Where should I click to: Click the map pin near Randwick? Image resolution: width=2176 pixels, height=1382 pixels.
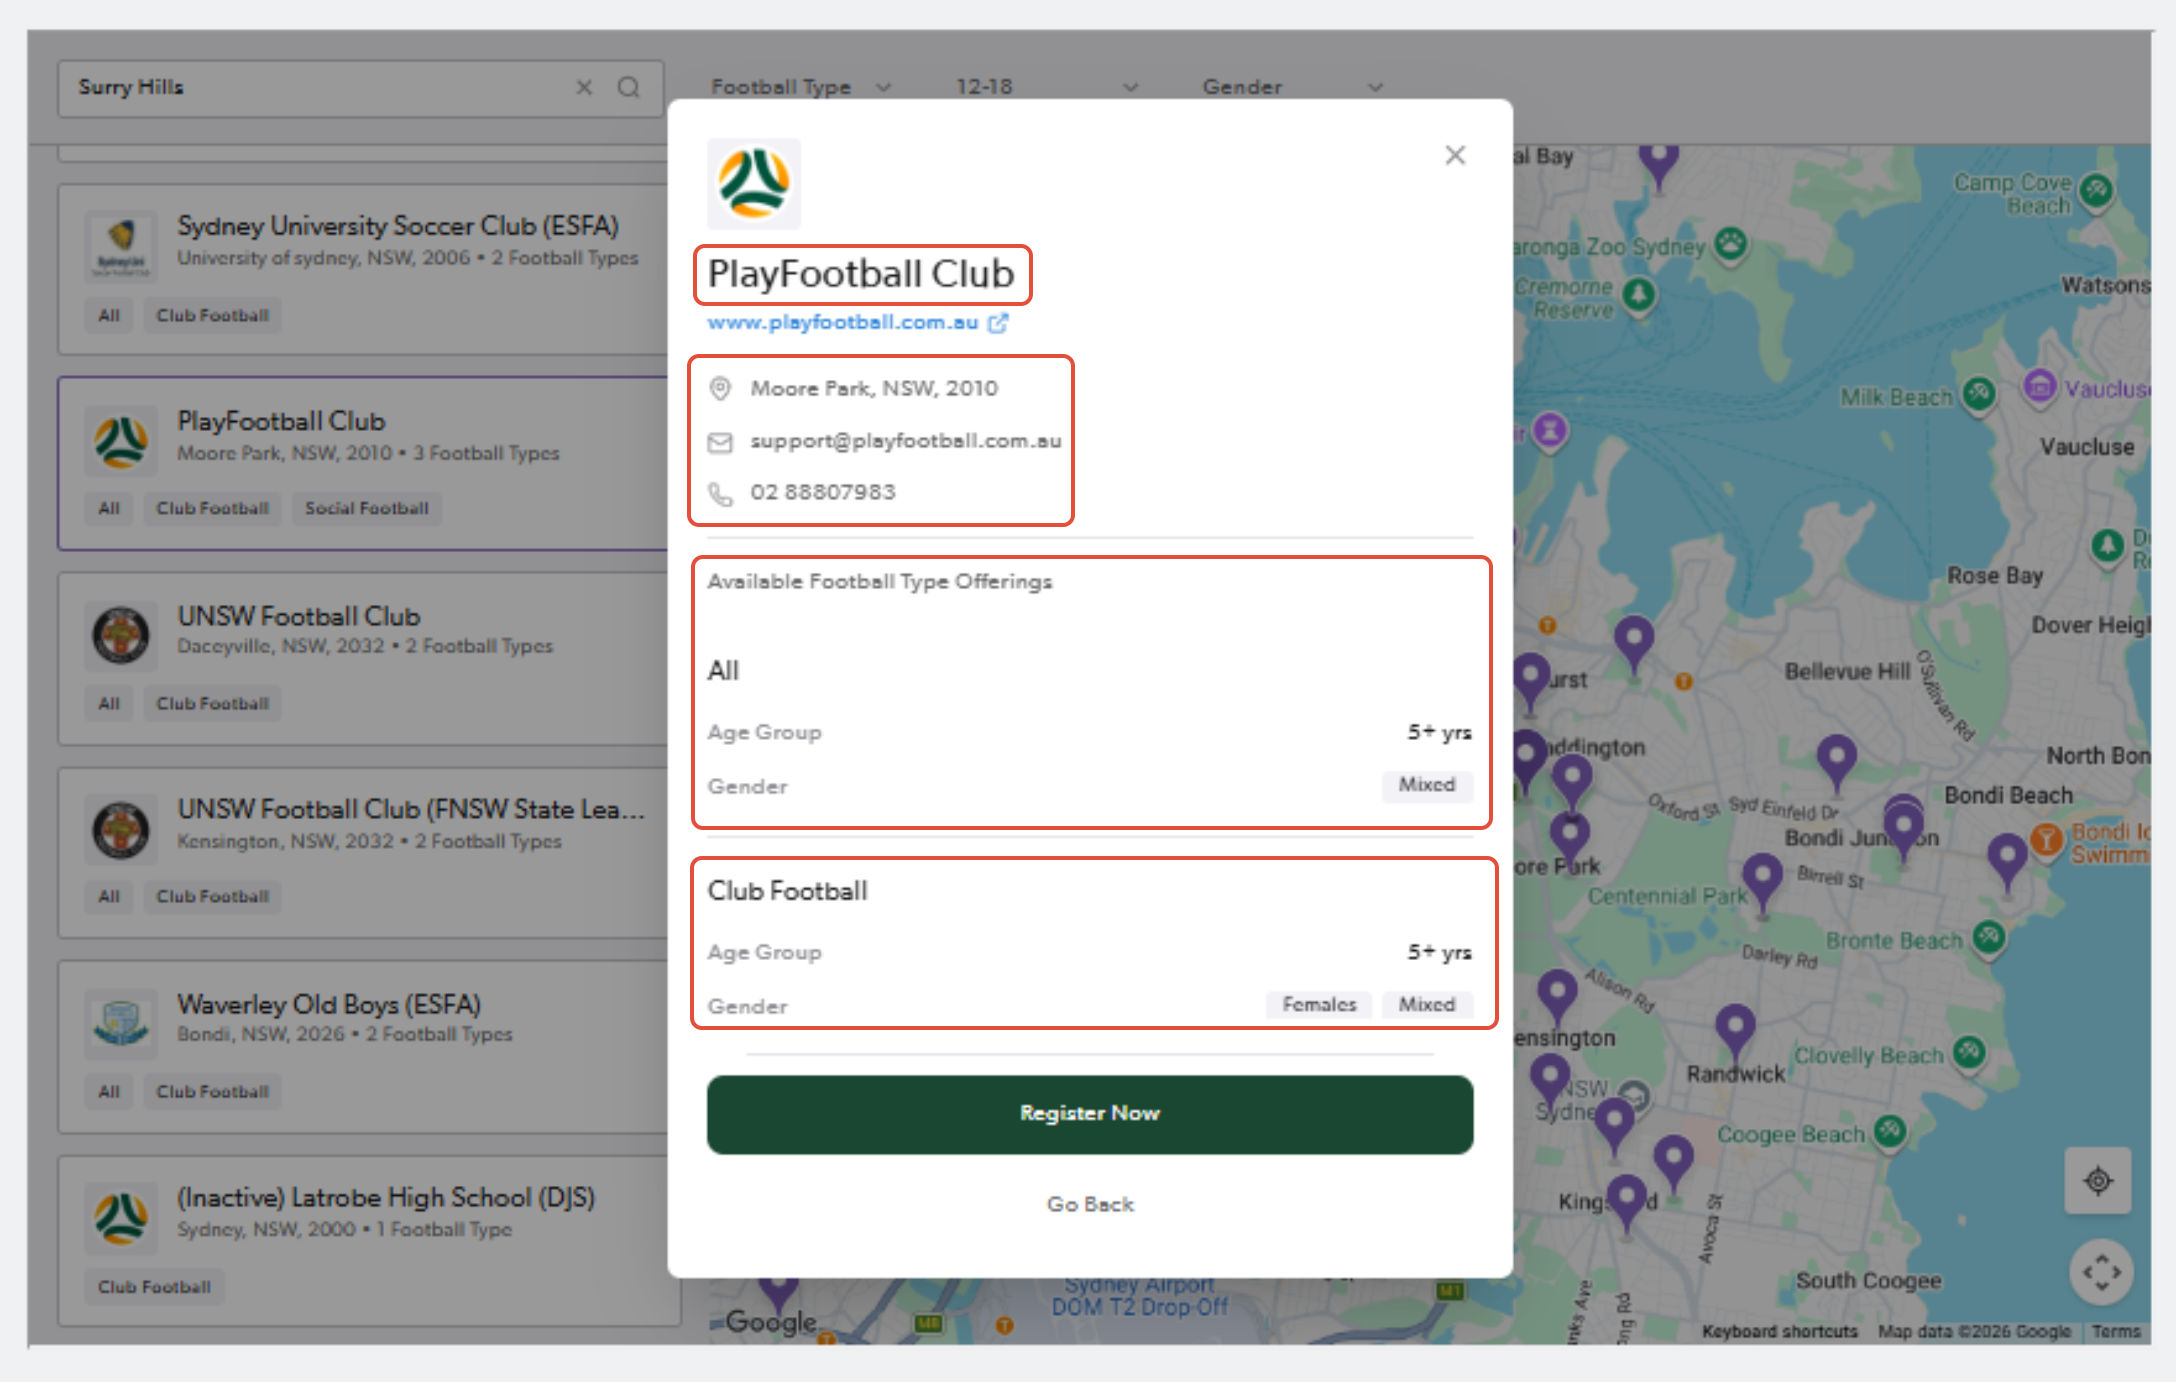[1735, 1030]
